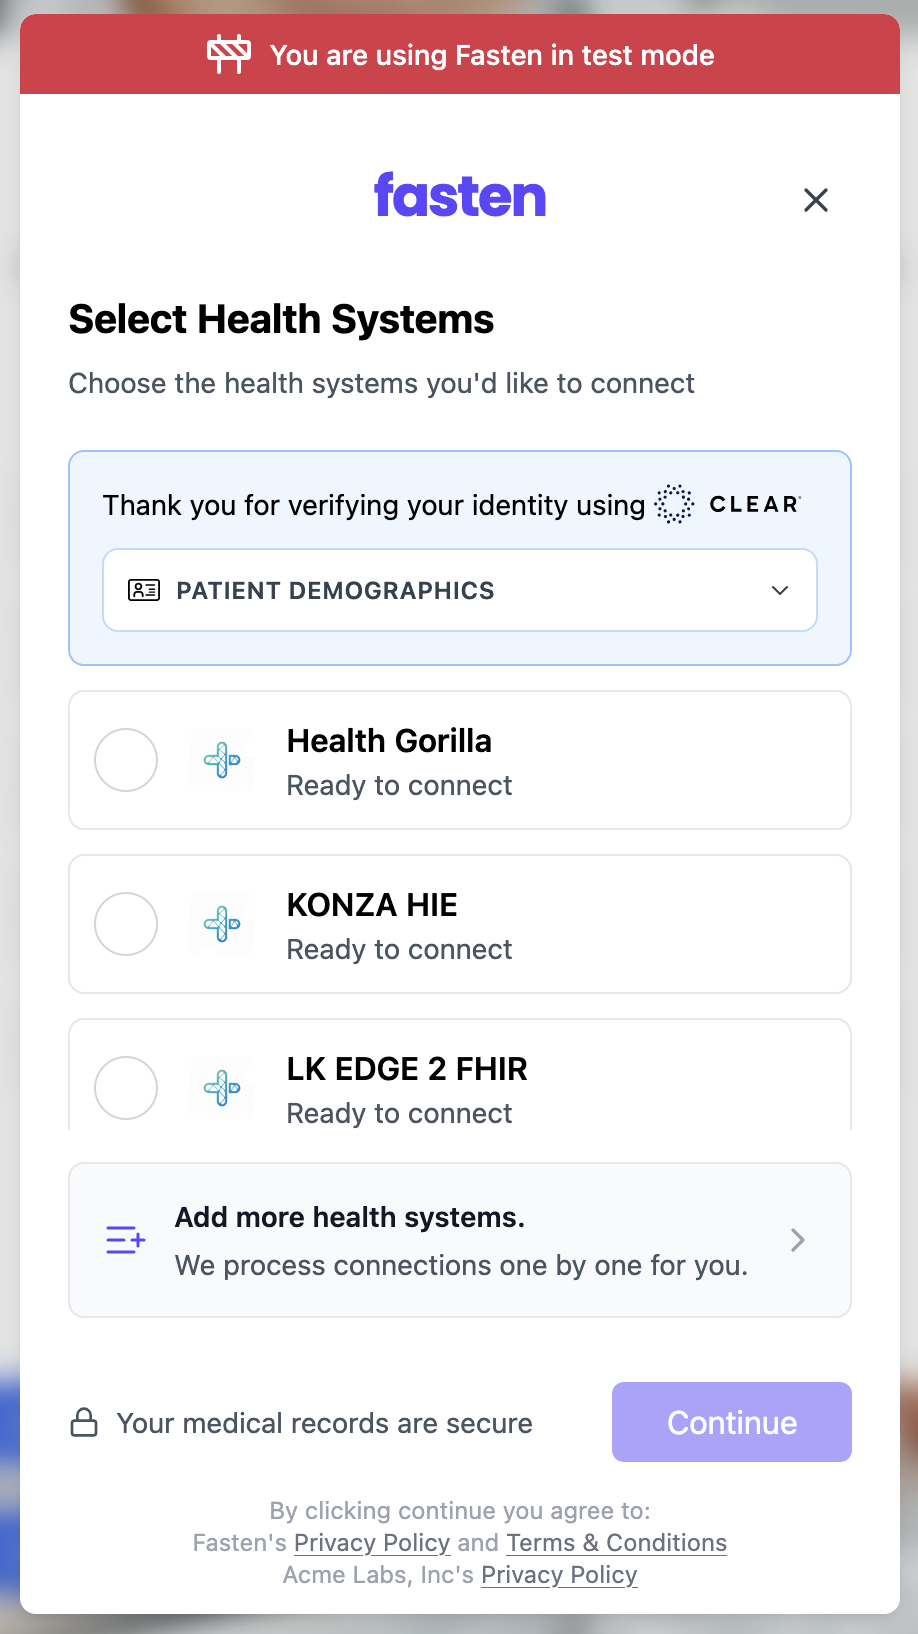Select the LK EDGE 2 FHIR radio button
Image resolution: width=918 pixels, height=1634 pixels.
126,1088
